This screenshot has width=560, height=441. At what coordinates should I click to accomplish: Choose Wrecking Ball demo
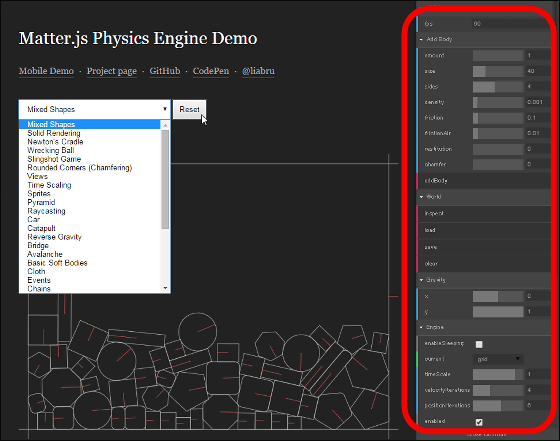click(x=90, y=150)
